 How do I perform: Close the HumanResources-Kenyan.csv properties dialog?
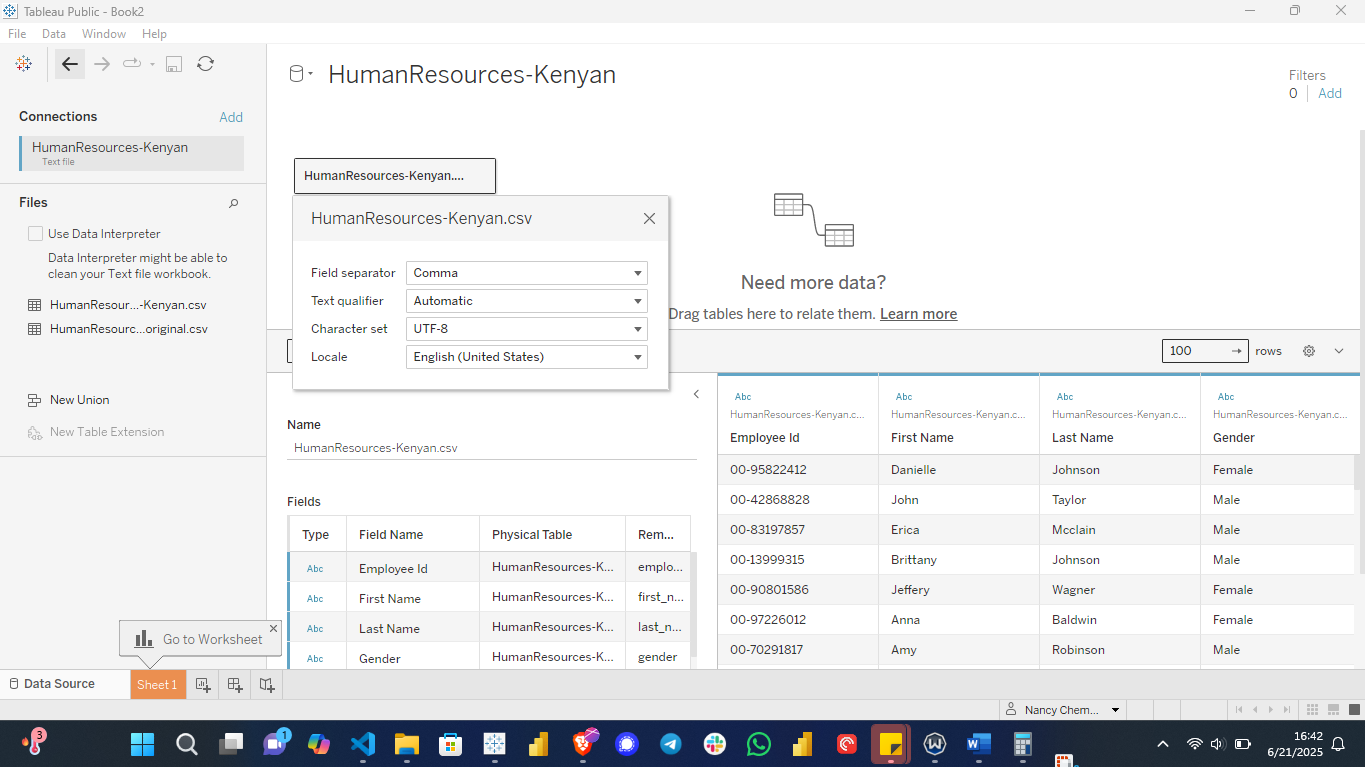click(x=649, y=218)
